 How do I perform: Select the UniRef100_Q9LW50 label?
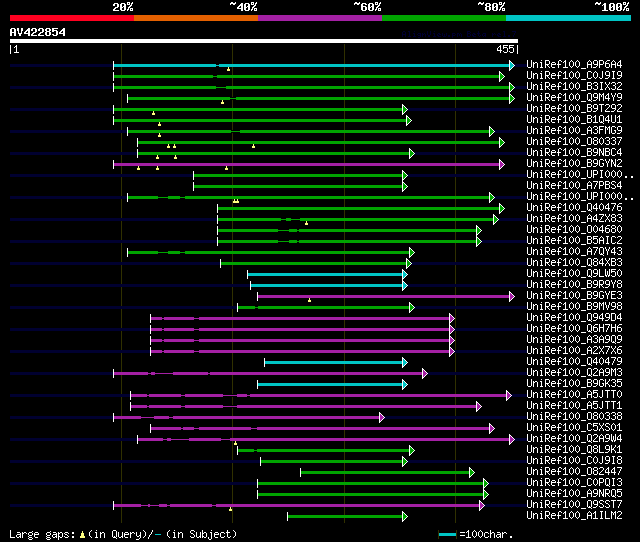(x=574, y=274)
